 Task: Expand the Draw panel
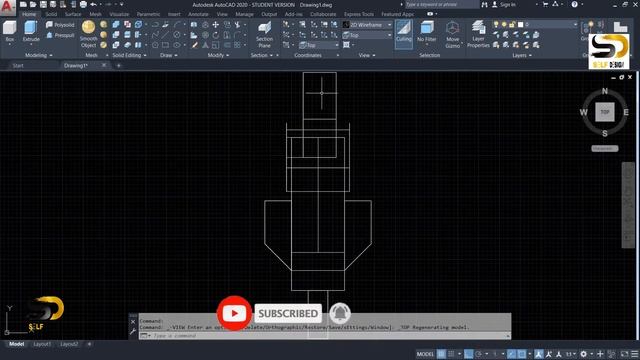[169, 55]
